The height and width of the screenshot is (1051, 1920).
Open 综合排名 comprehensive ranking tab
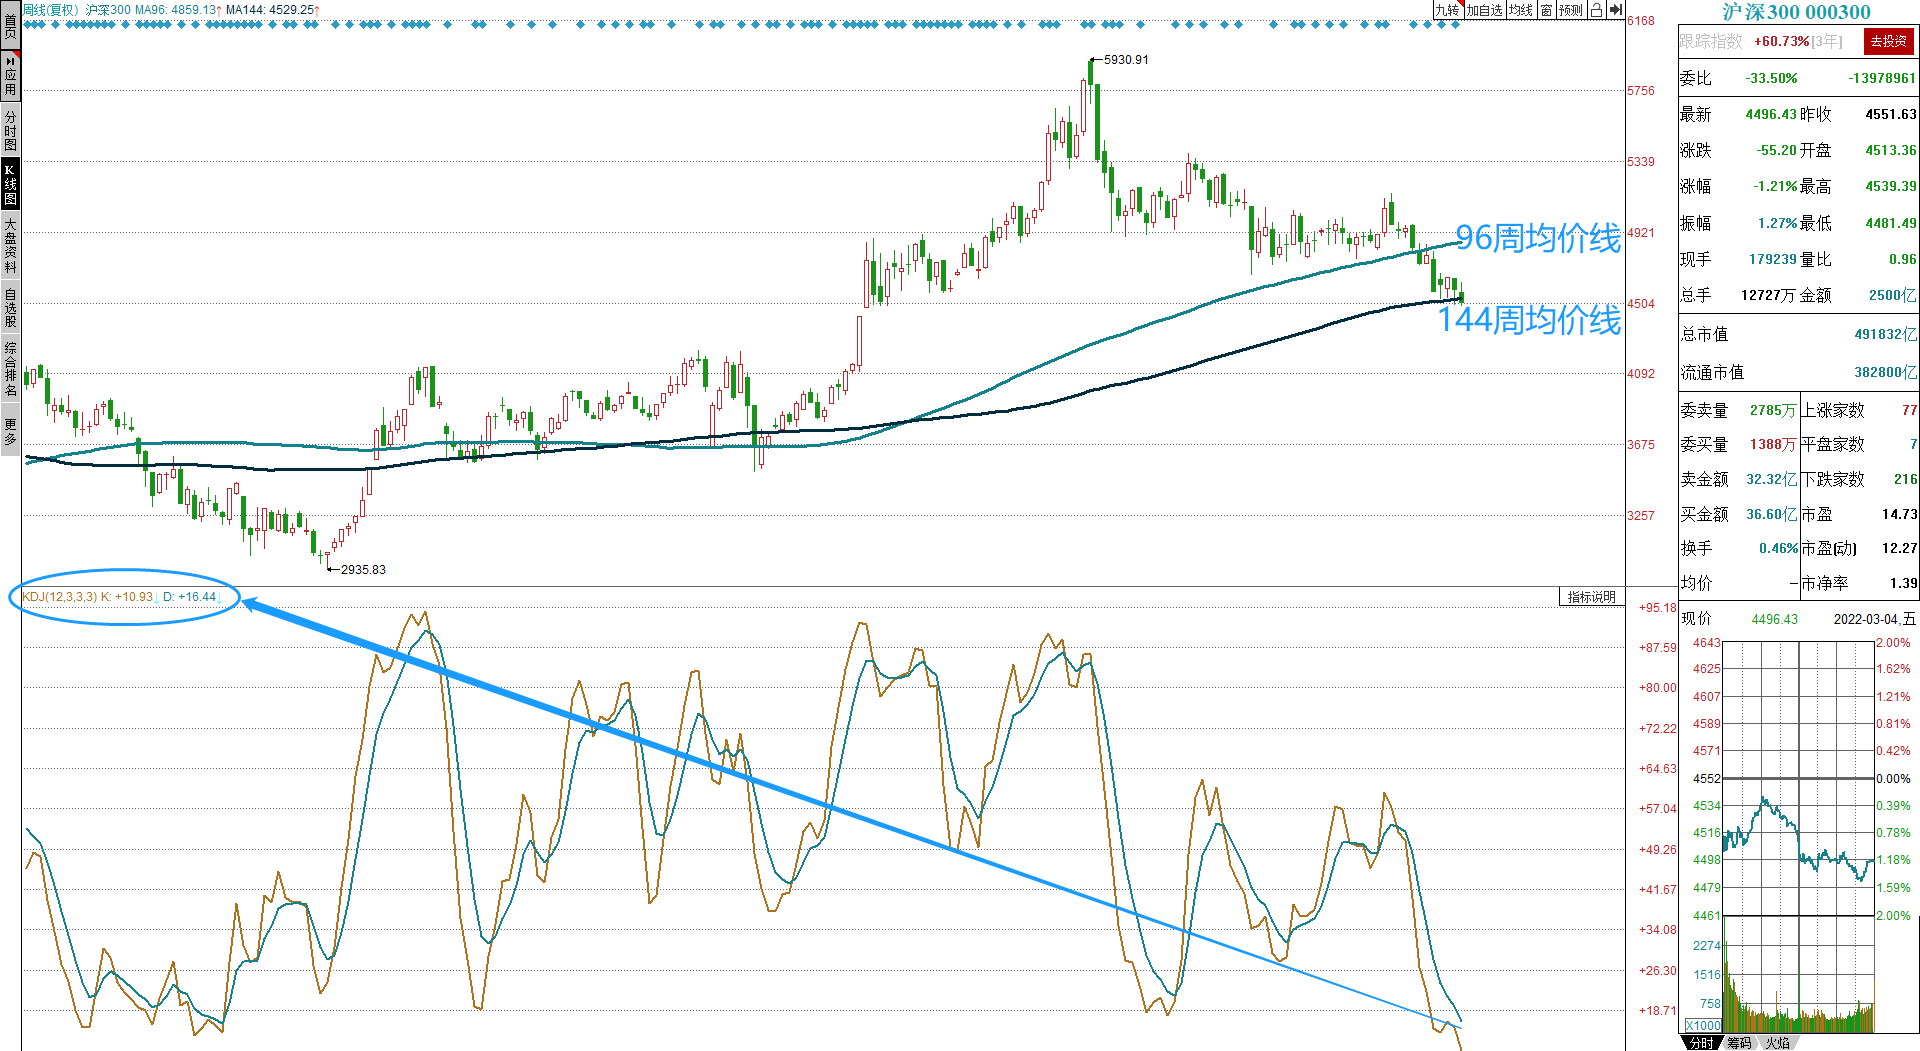(10, 368)
